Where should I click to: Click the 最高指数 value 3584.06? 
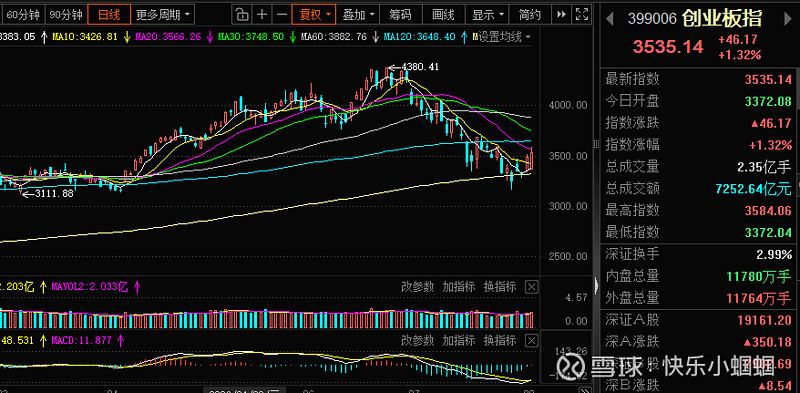(768, 210)
